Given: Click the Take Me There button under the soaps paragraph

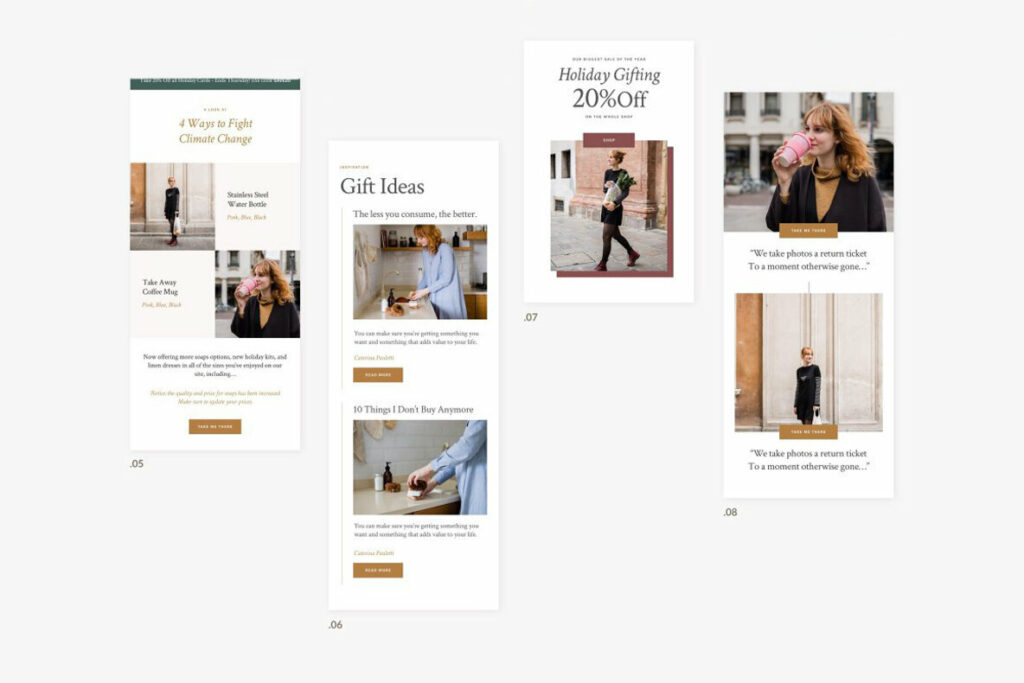Looking at the screenshot, I should point(215,427).
